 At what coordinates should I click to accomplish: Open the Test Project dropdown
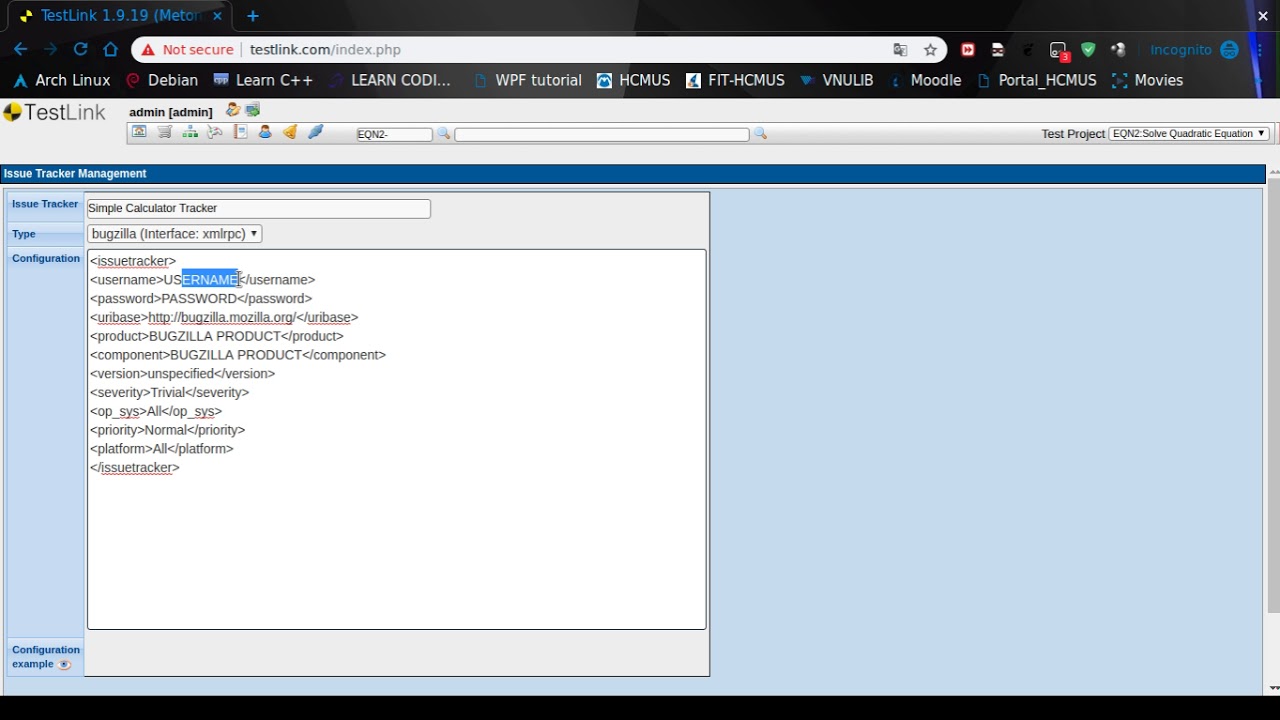pyautogui.click(x=1189, y=134)
